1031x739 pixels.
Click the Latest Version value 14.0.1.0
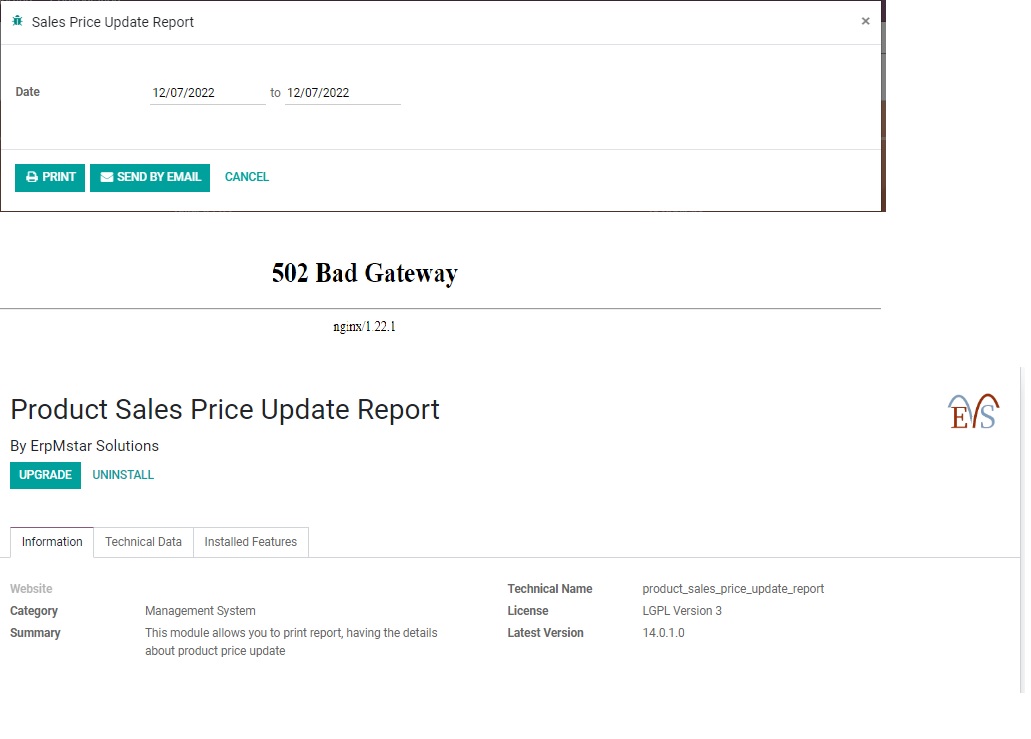tap(665, 632)
